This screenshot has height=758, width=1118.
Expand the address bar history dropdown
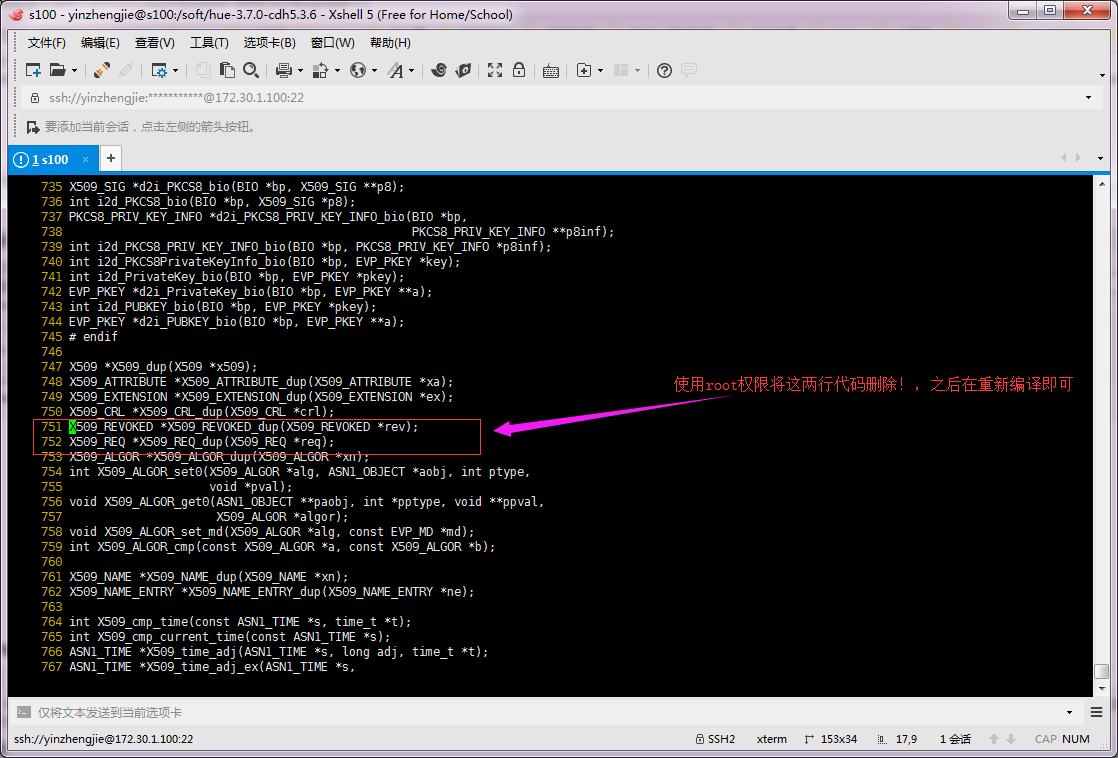[x=1089, y=98]
